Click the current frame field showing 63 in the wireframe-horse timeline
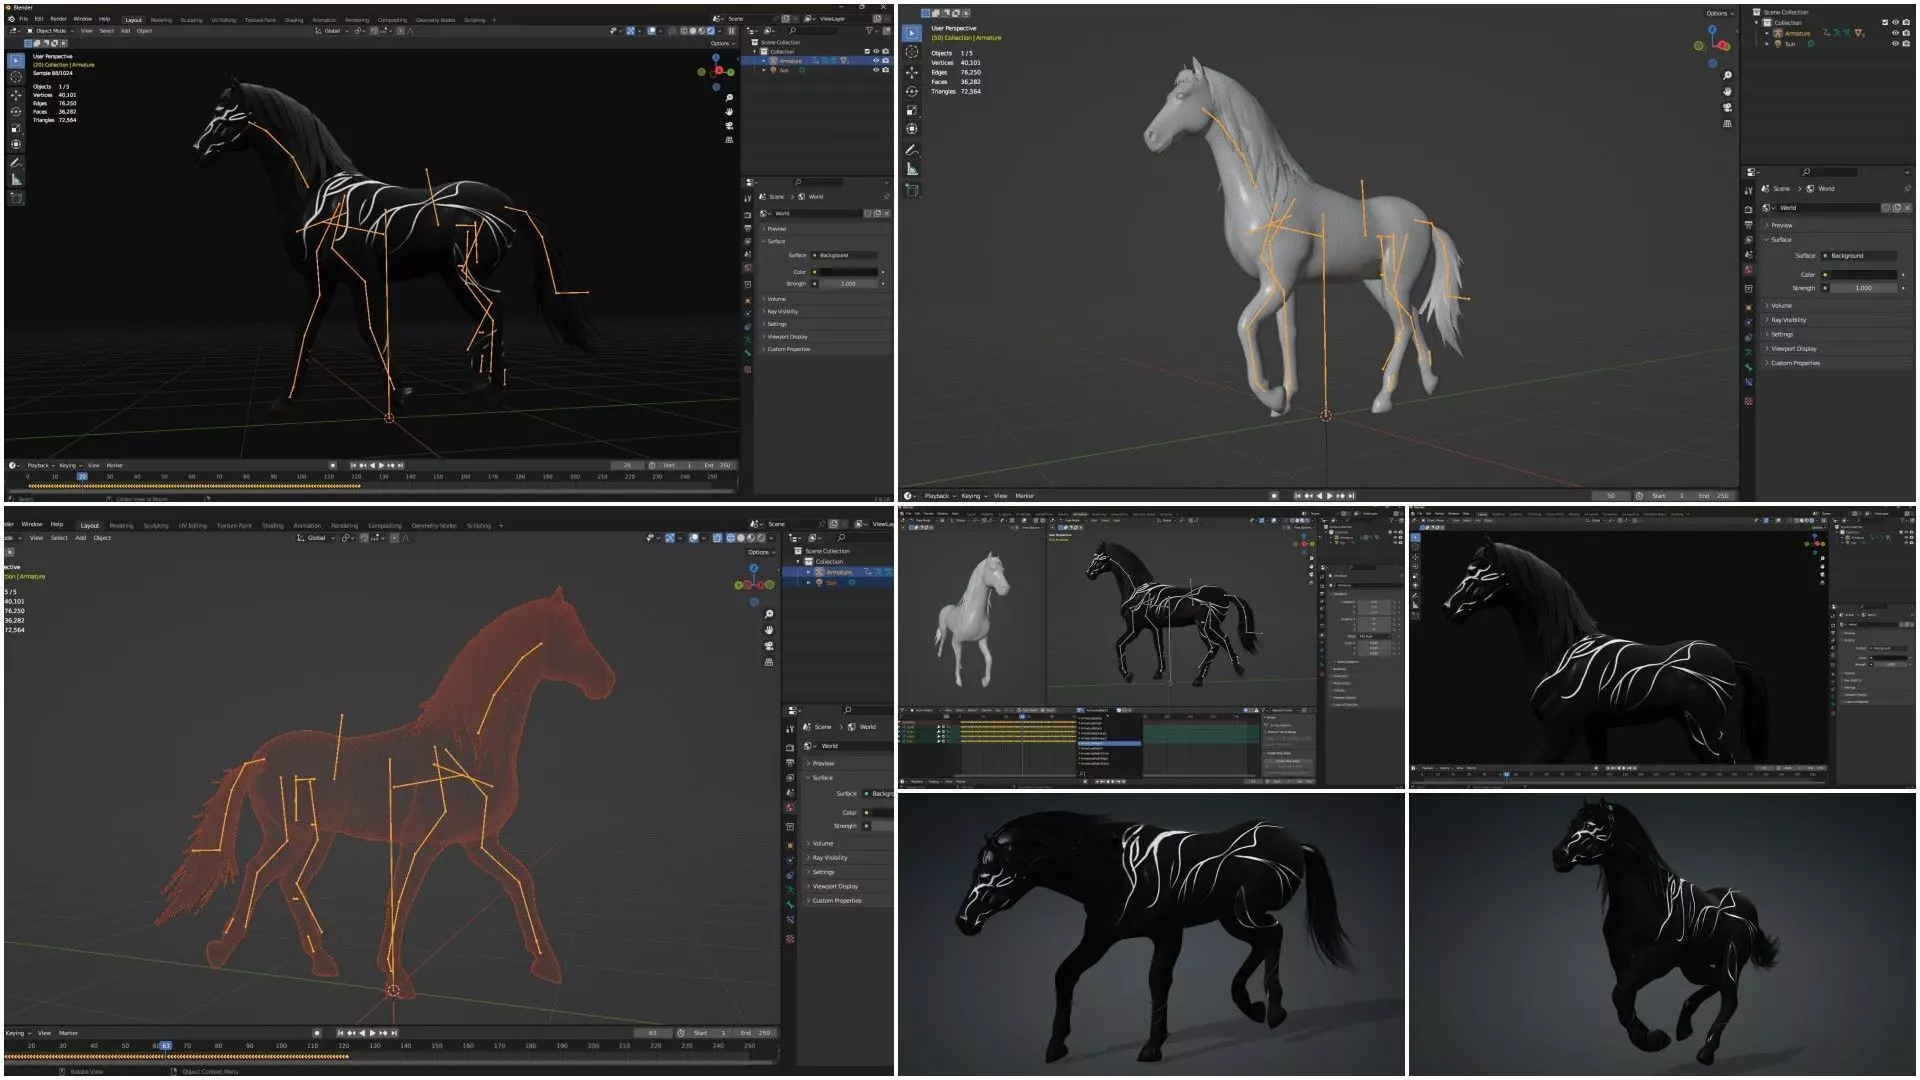The height and width of the screenshot is (1080, 1920). click(653, 1033)
